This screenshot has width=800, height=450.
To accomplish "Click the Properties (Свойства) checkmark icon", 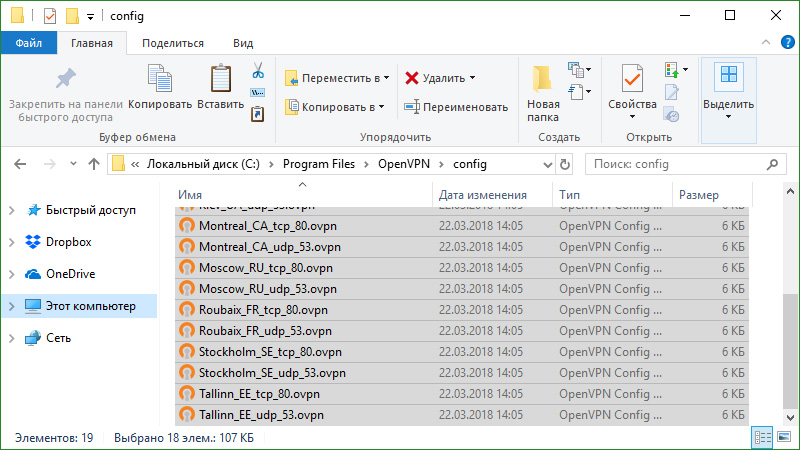I will [x=632, y=80].
